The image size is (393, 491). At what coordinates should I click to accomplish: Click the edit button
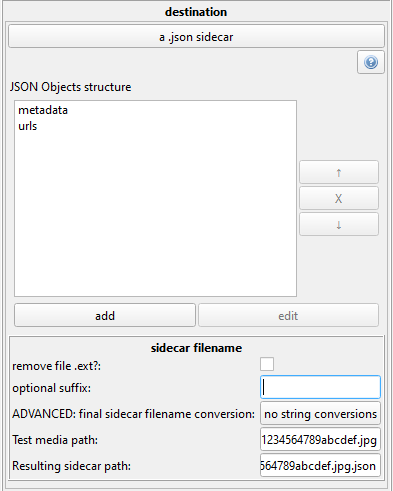tap(288, 315)
